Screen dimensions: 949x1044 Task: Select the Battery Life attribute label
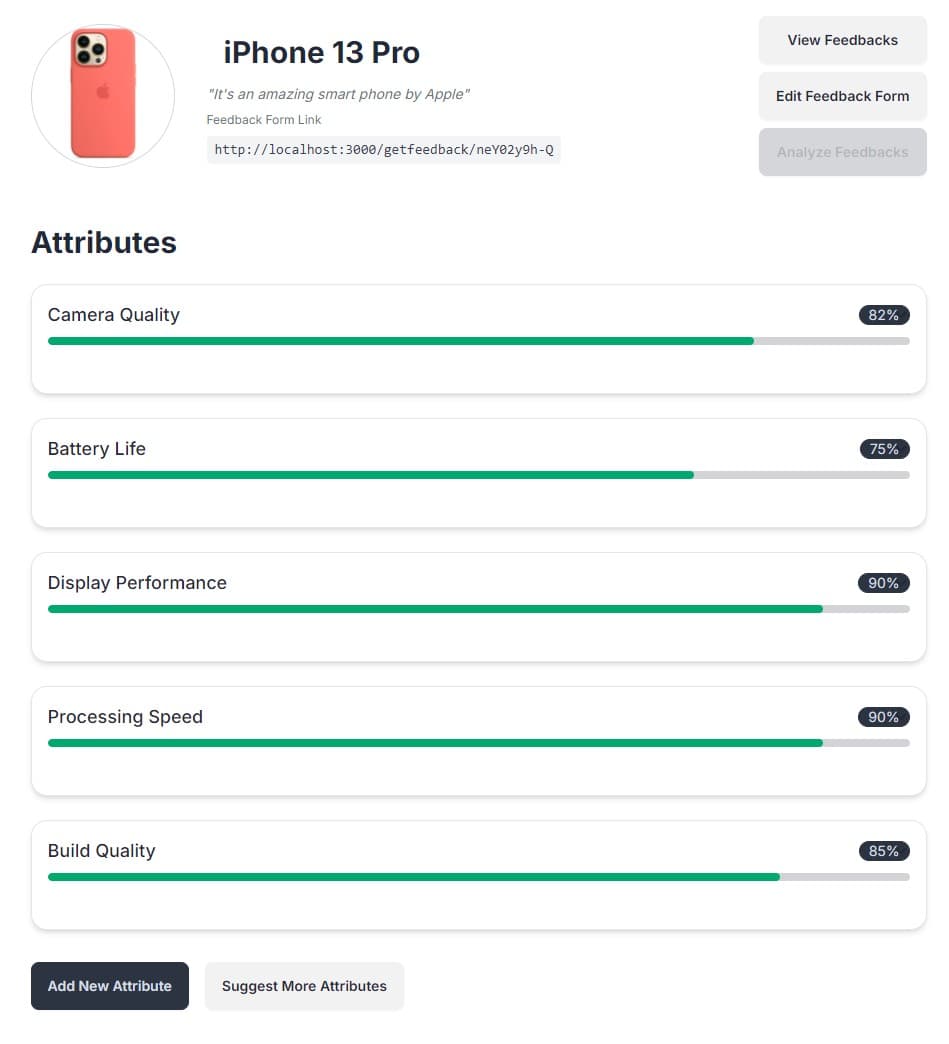click(97, 449)
